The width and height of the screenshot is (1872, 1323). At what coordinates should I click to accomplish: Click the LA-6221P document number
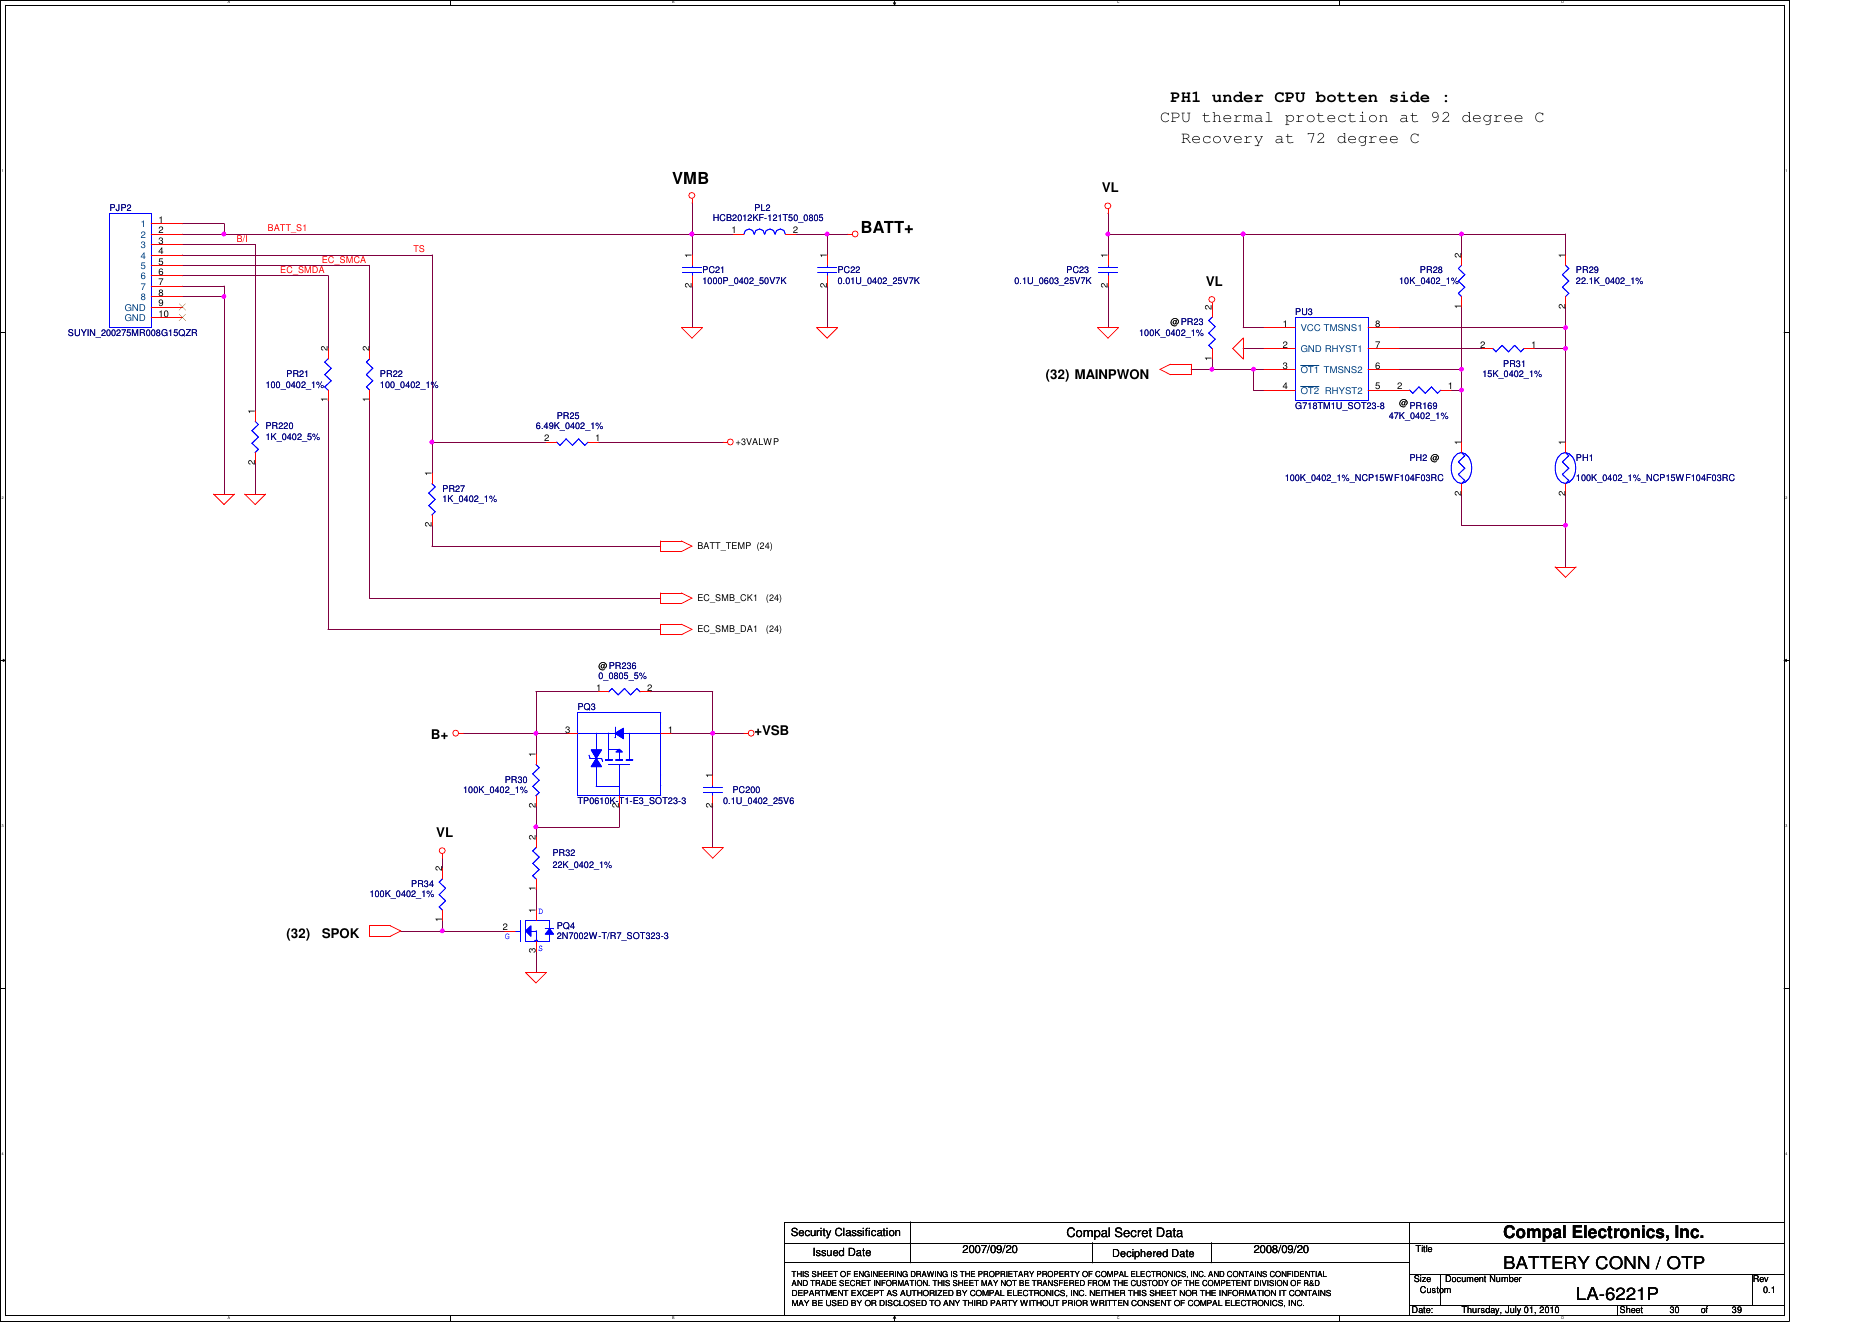(1617, 1294)
